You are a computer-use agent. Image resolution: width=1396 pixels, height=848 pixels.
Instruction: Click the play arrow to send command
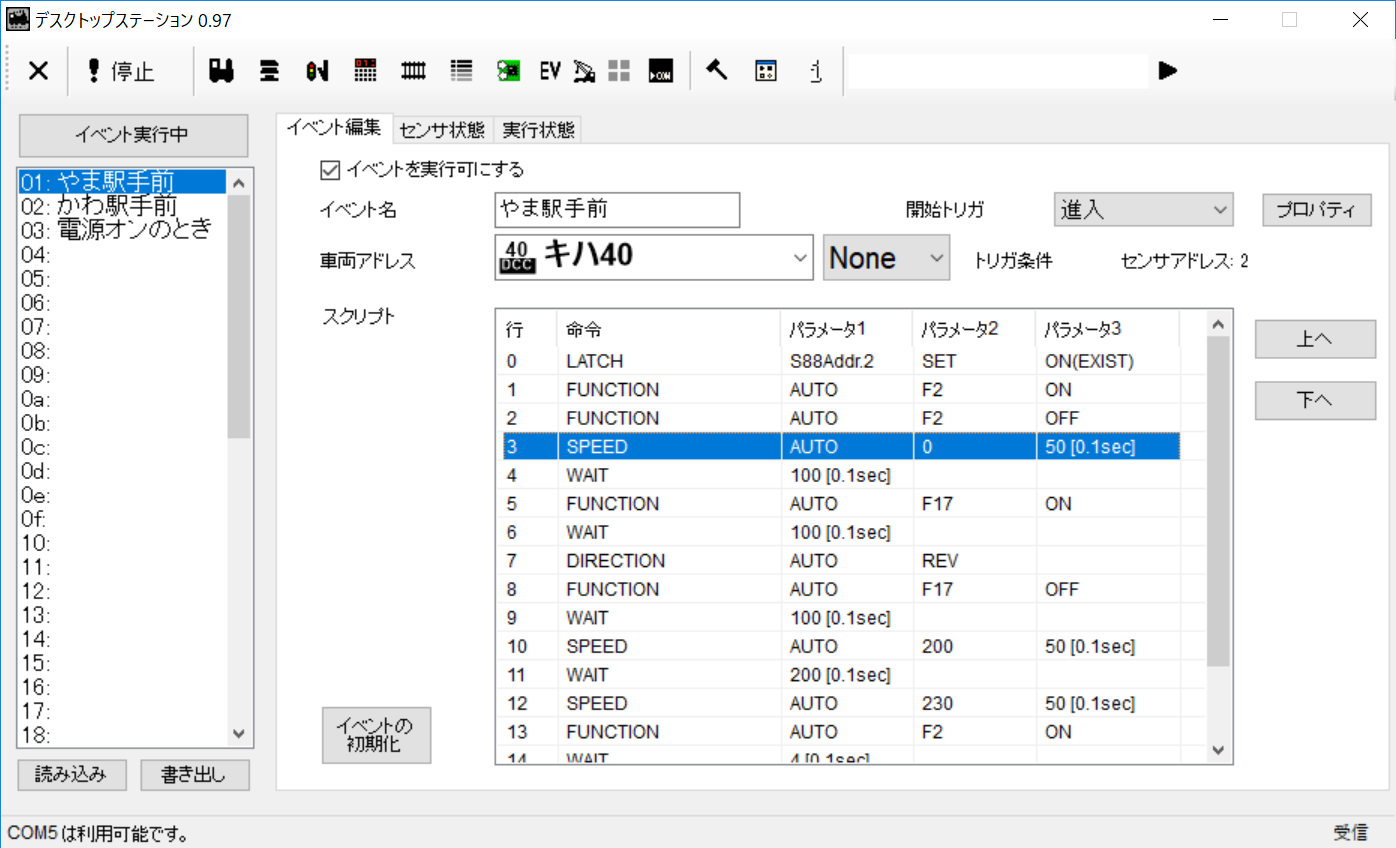click(1168, 70)
